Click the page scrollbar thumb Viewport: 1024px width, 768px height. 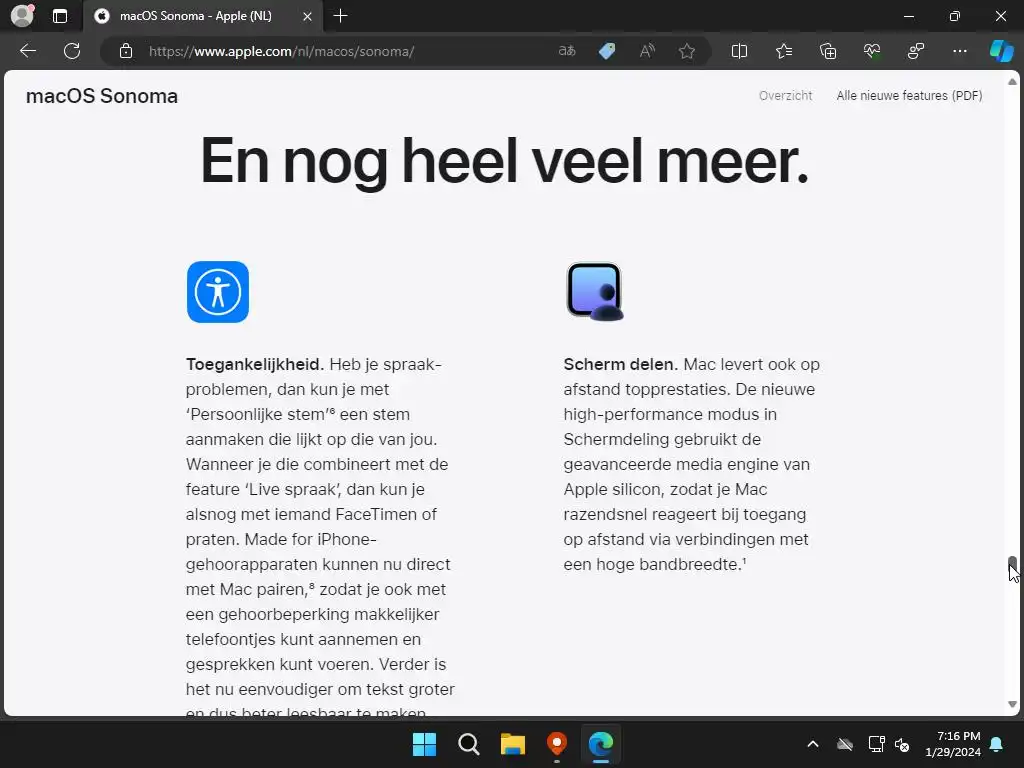pyautogui.click(x=1012, y=564)
